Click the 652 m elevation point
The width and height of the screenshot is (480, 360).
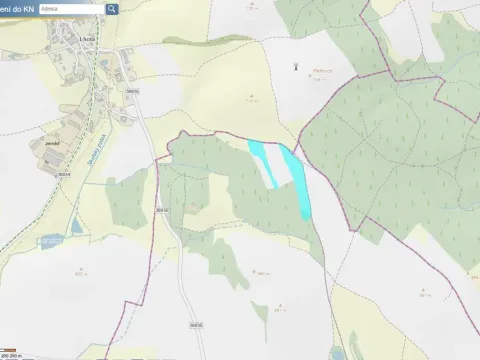(x=81, y=272)
